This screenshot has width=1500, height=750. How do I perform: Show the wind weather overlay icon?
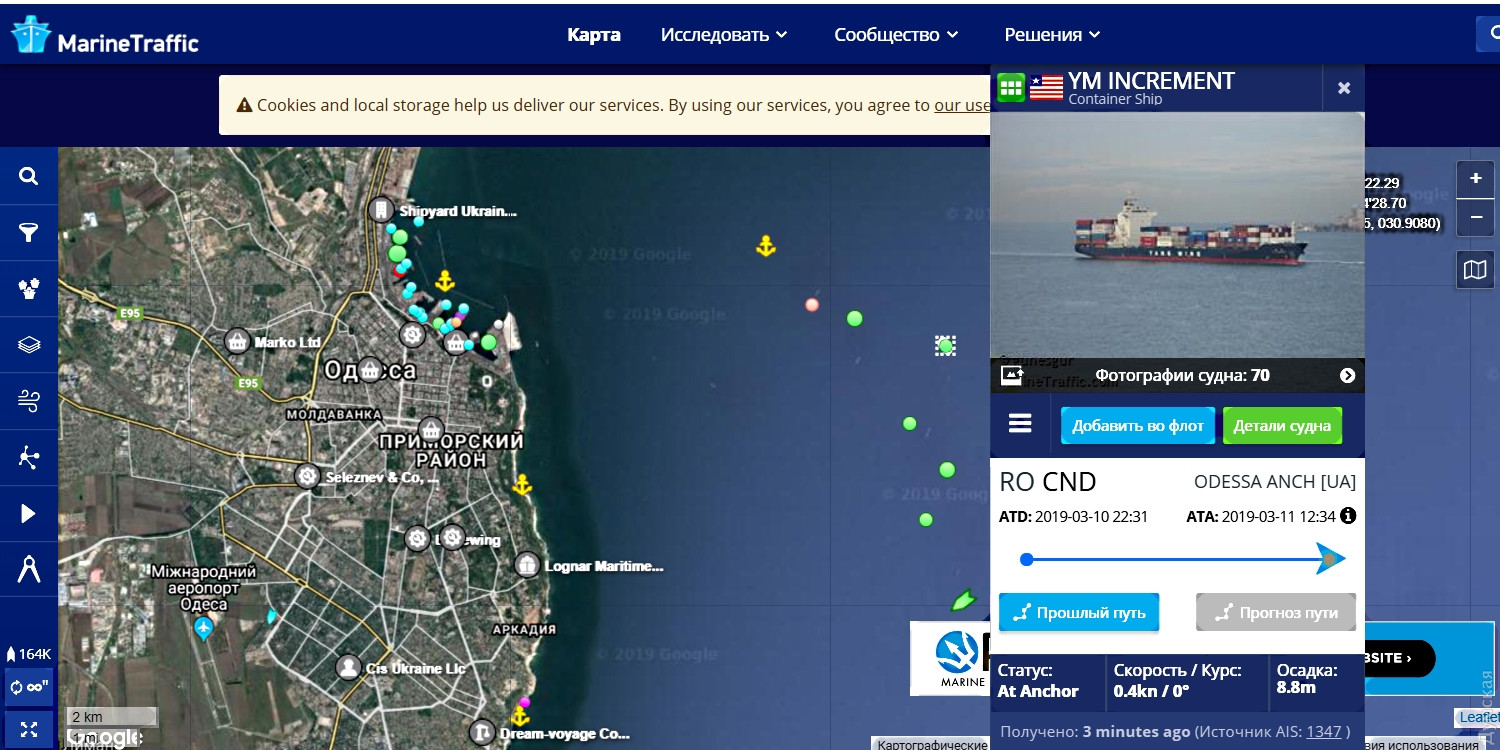click(x=28, y=401)
